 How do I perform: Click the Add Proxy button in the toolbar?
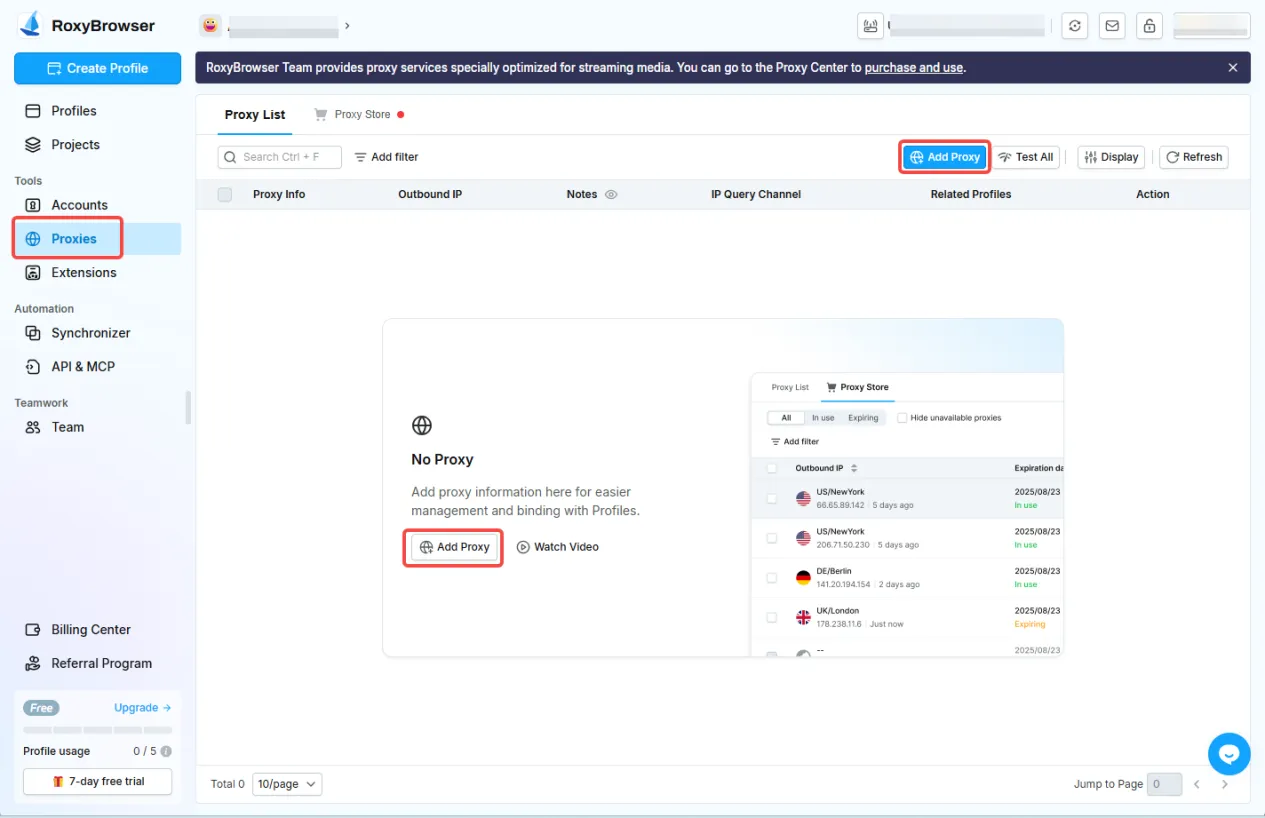[943, 157]
